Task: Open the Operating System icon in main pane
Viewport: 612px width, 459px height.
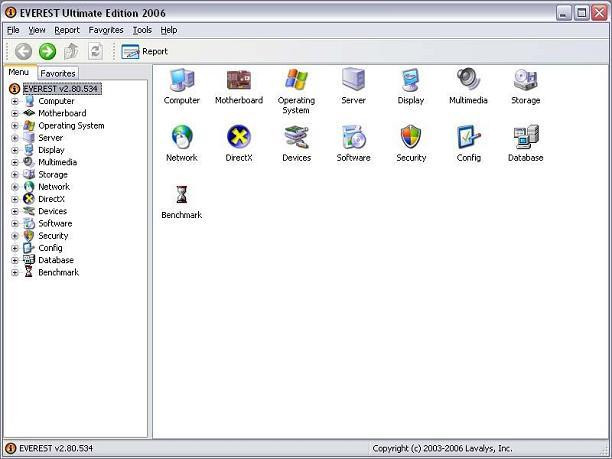Action: point(296,80)
